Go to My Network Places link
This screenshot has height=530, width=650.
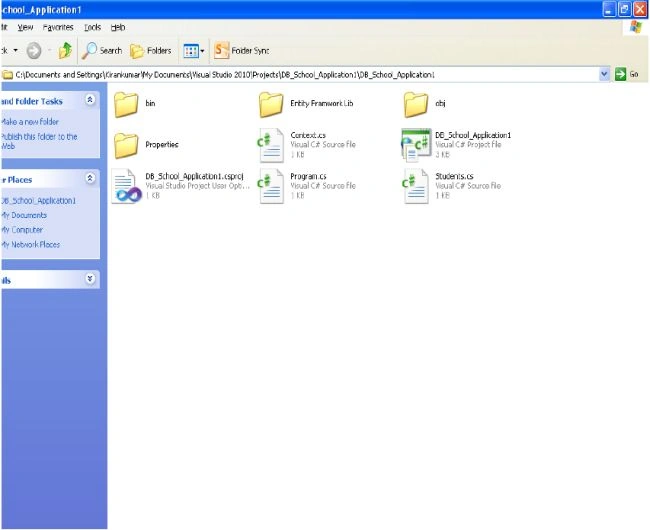click(x=31, y=244)
